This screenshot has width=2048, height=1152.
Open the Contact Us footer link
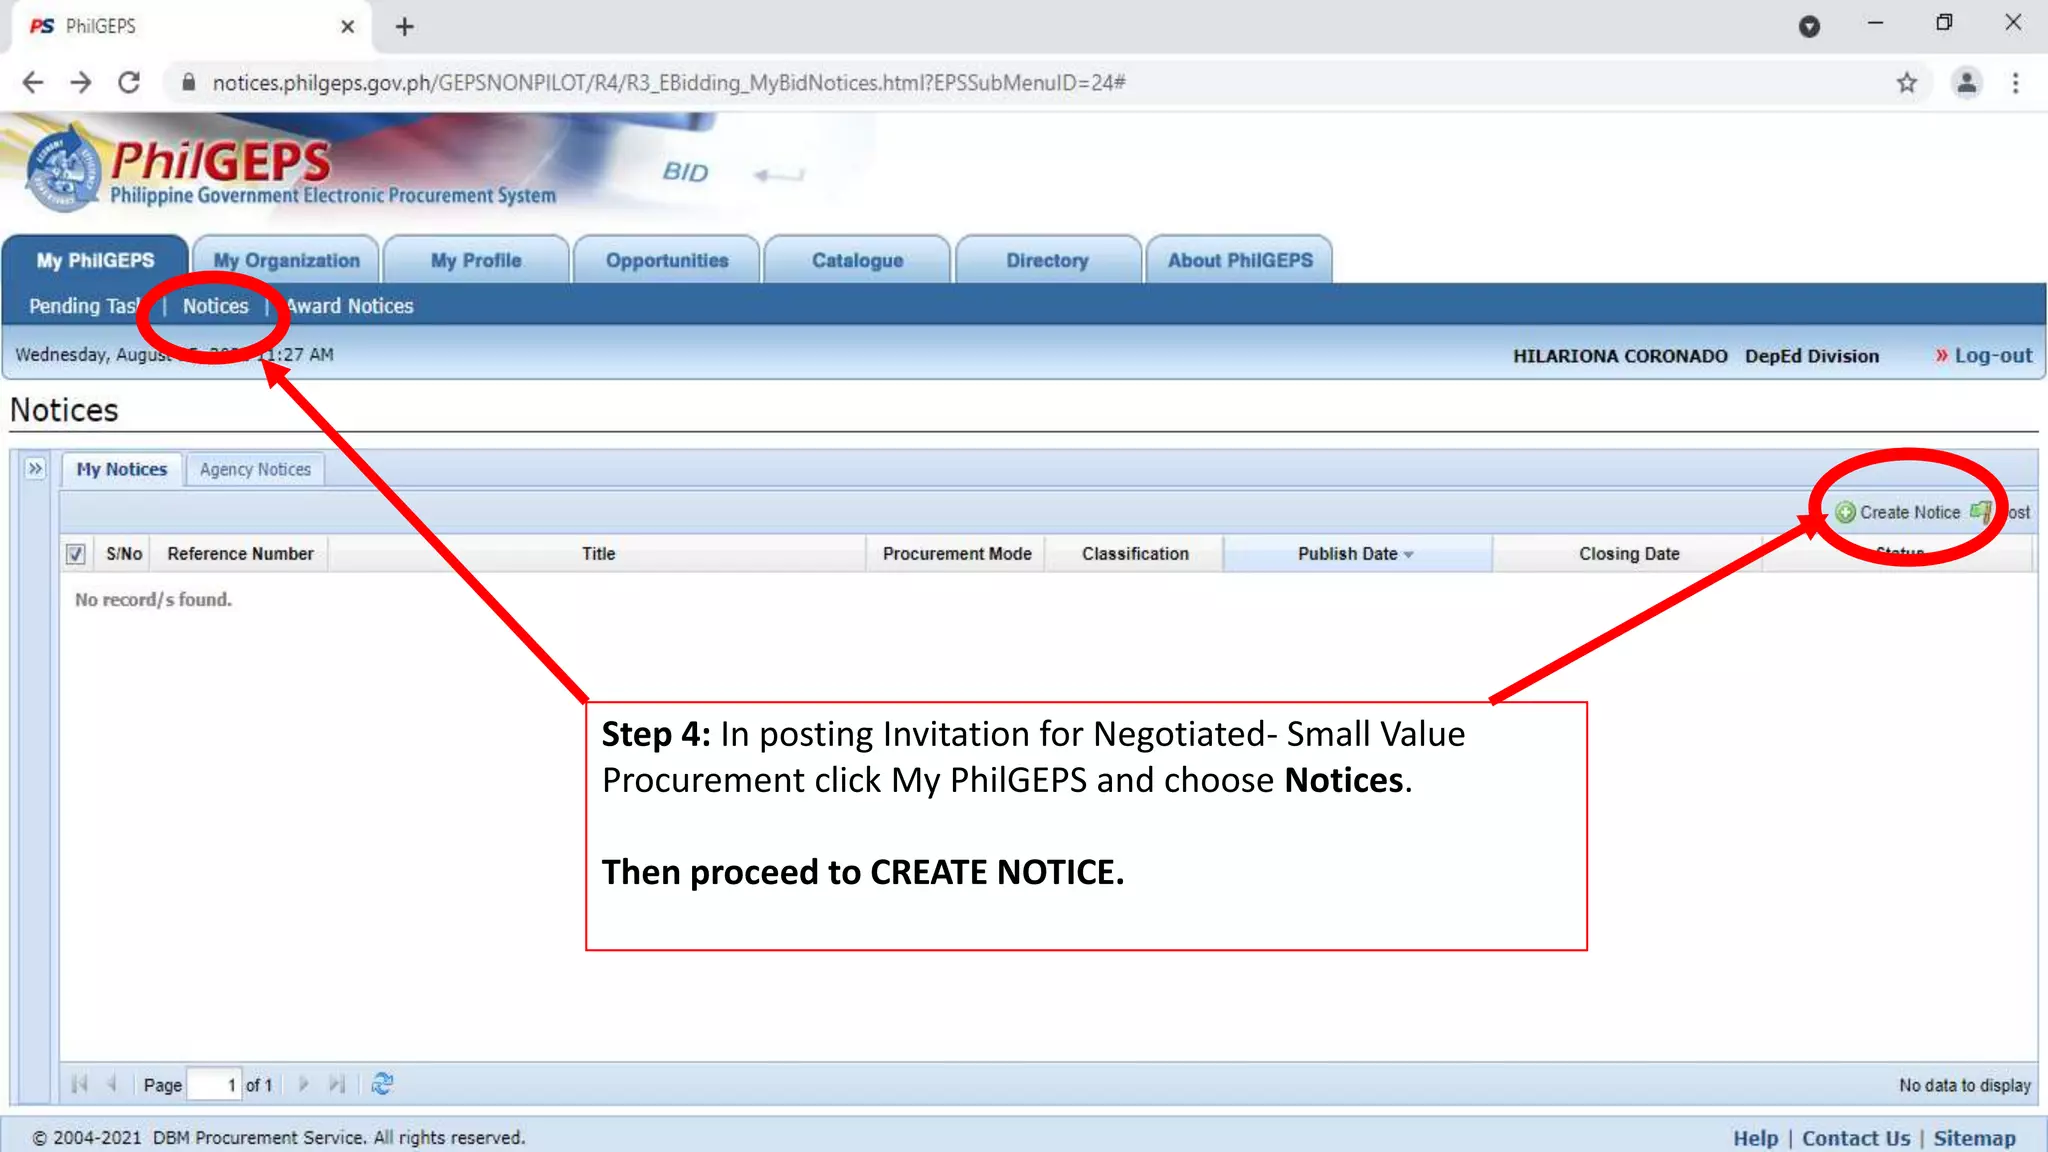(x=1855, y=1138)
